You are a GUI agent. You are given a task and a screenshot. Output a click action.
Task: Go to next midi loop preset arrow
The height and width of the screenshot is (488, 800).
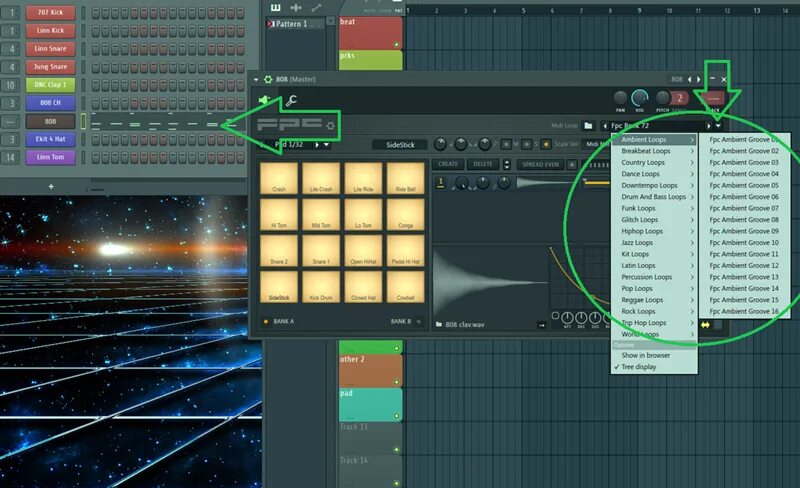[708, 126]
